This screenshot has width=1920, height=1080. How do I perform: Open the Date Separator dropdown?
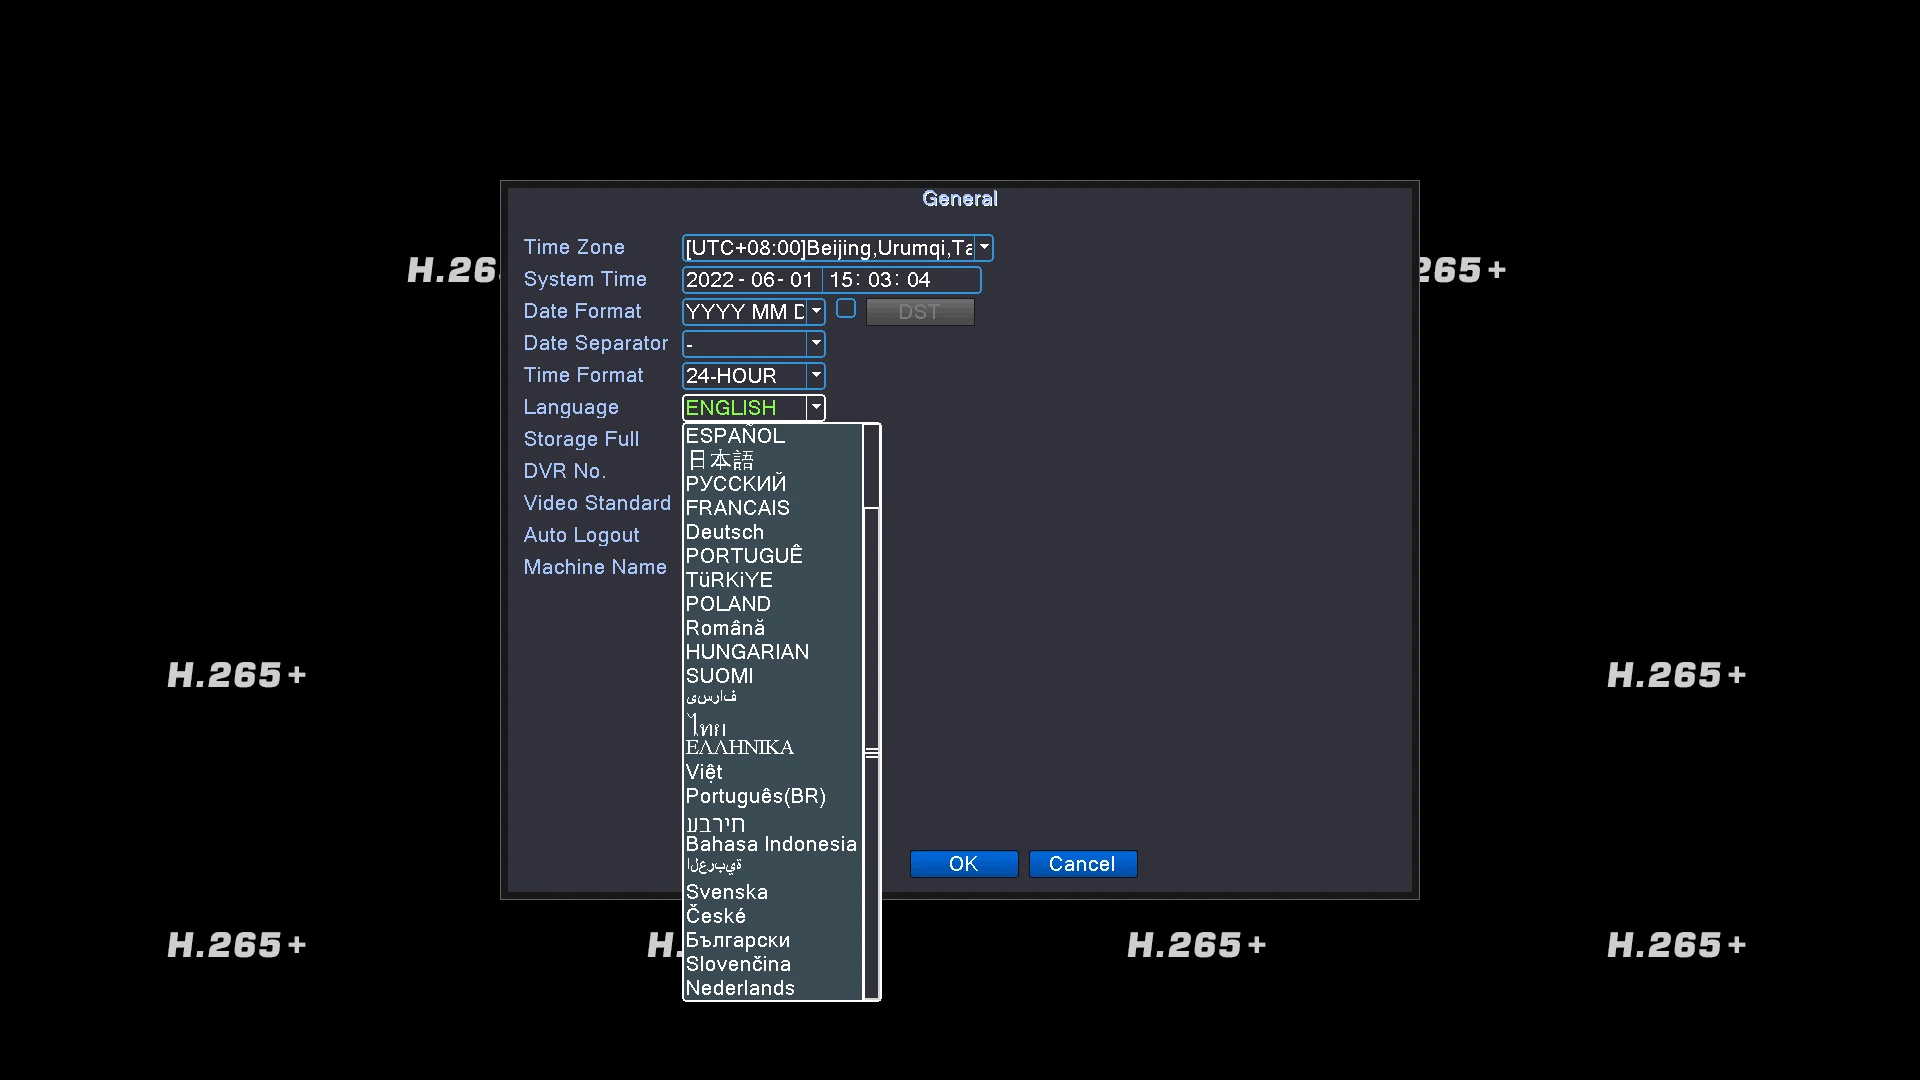pyautogui.click(x=816, y=343)
